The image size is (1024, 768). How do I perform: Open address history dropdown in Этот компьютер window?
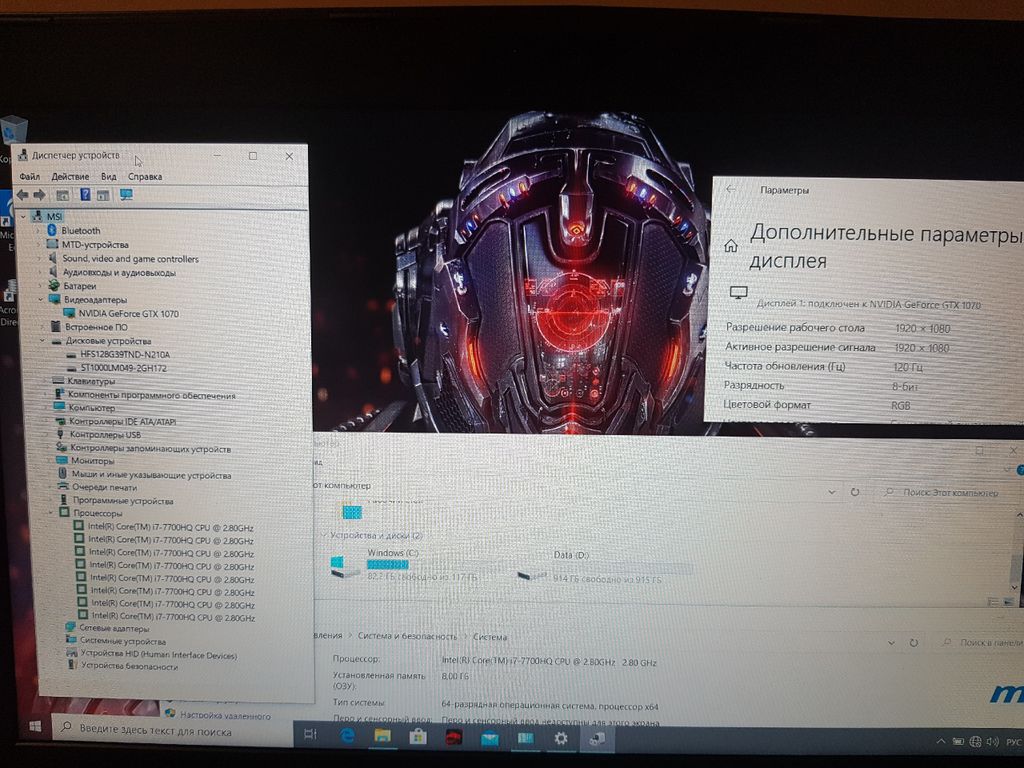pyautogui.click(x=831, y=492)
